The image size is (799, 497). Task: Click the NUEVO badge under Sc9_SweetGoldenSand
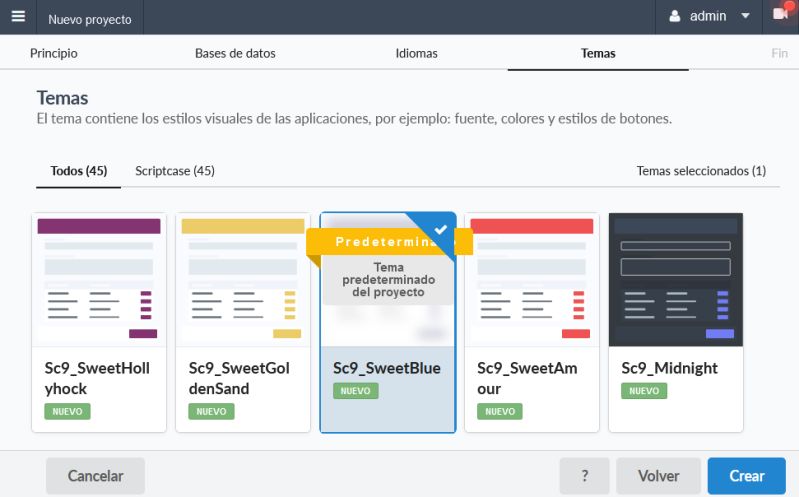click(211, 411)
